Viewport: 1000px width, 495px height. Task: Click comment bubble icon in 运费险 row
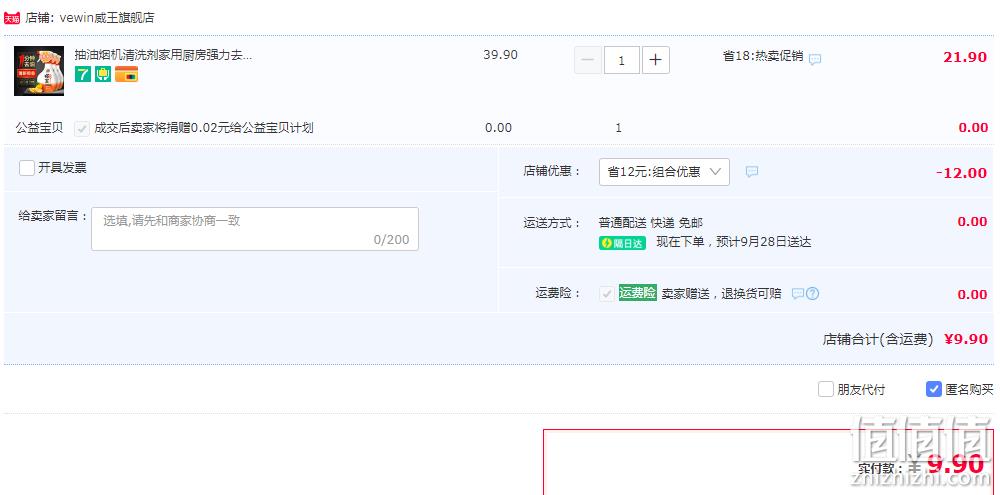(x=797, y=293)
